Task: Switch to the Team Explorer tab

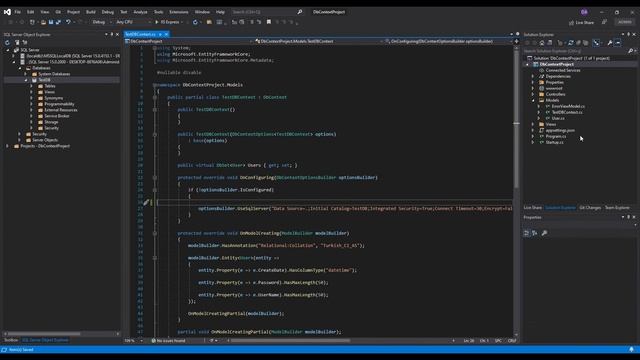Action: pos(617,208)
